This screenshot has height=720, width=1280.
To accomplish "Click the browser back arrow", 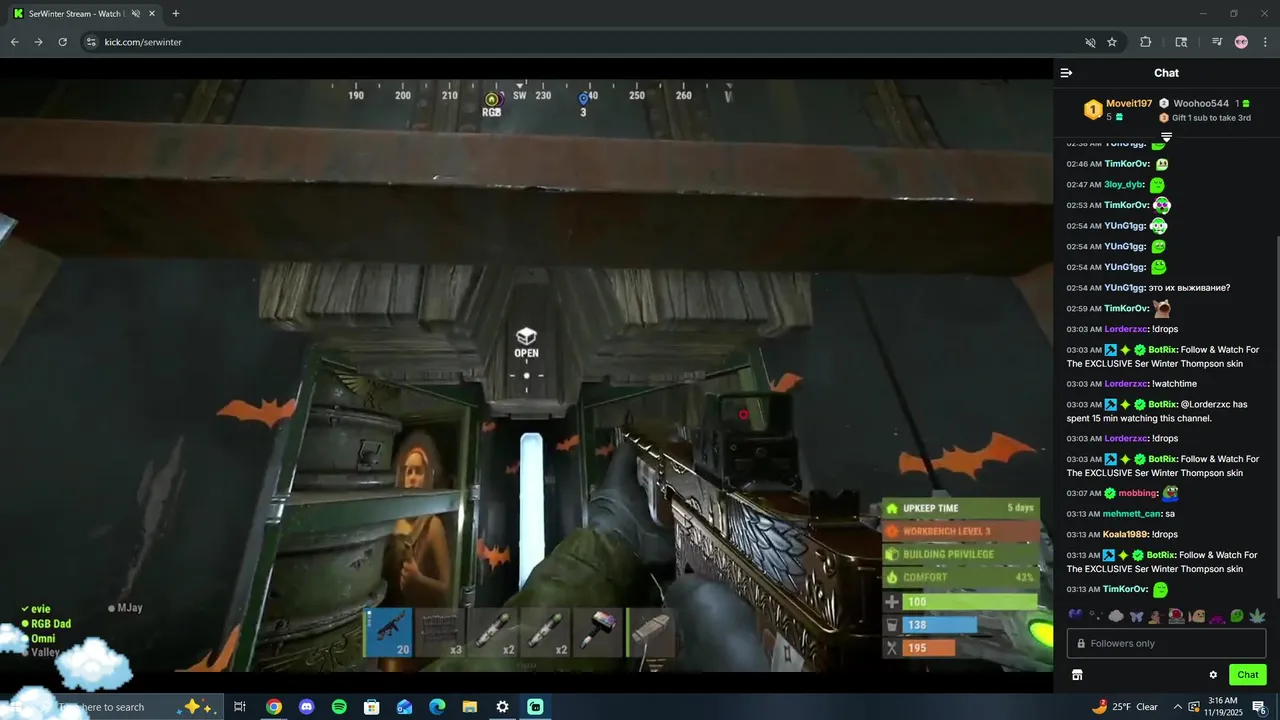I will point(14,42).
